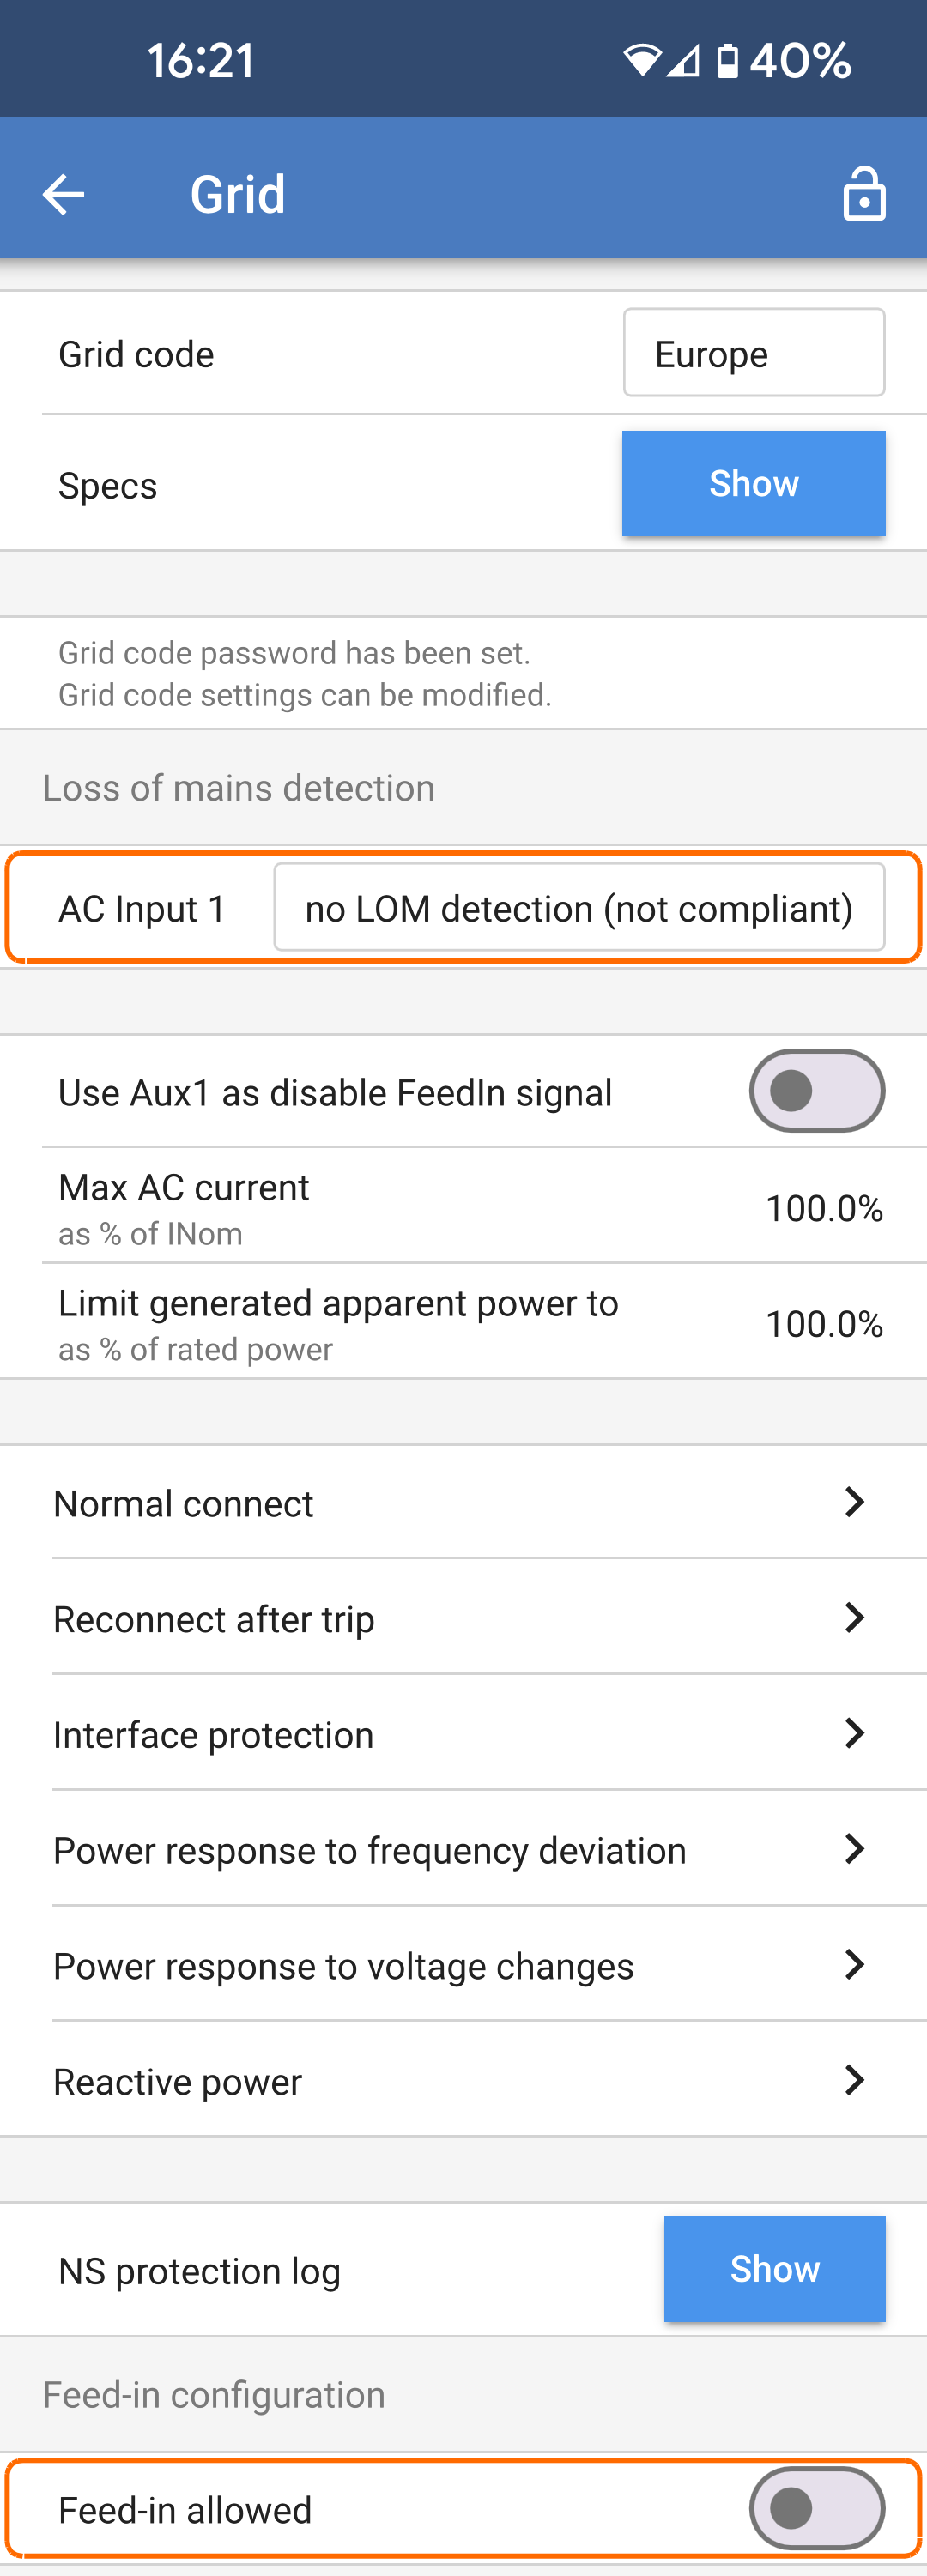The image size is (927, 2576).
Task: Expand Interface protection options
Action: coord(463,1734)
